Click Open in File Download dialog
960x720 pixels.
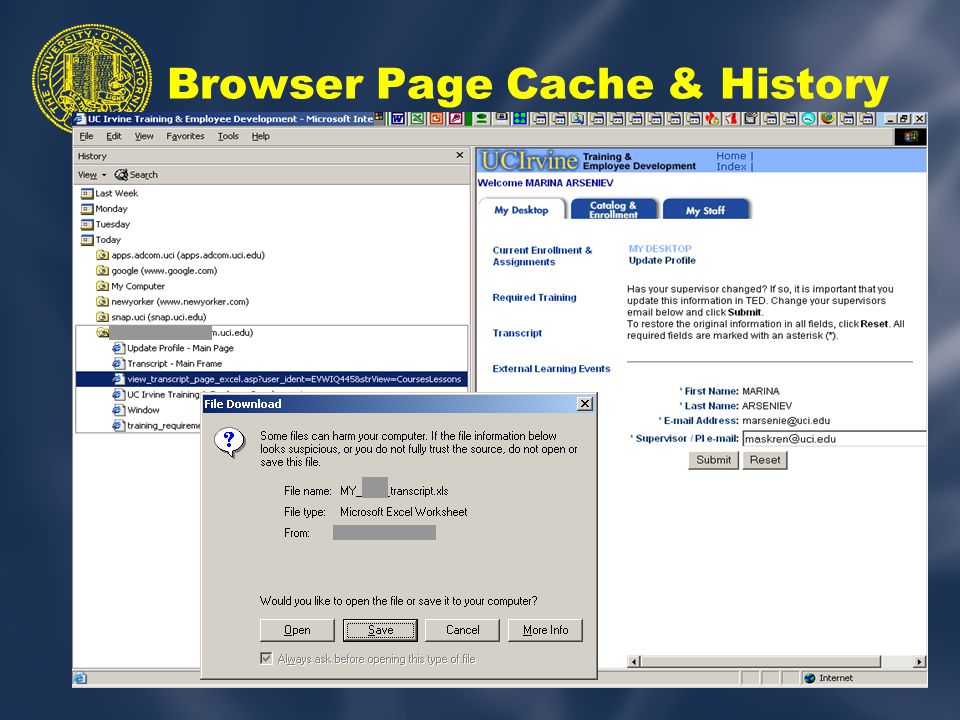click(x=297, y=630)
